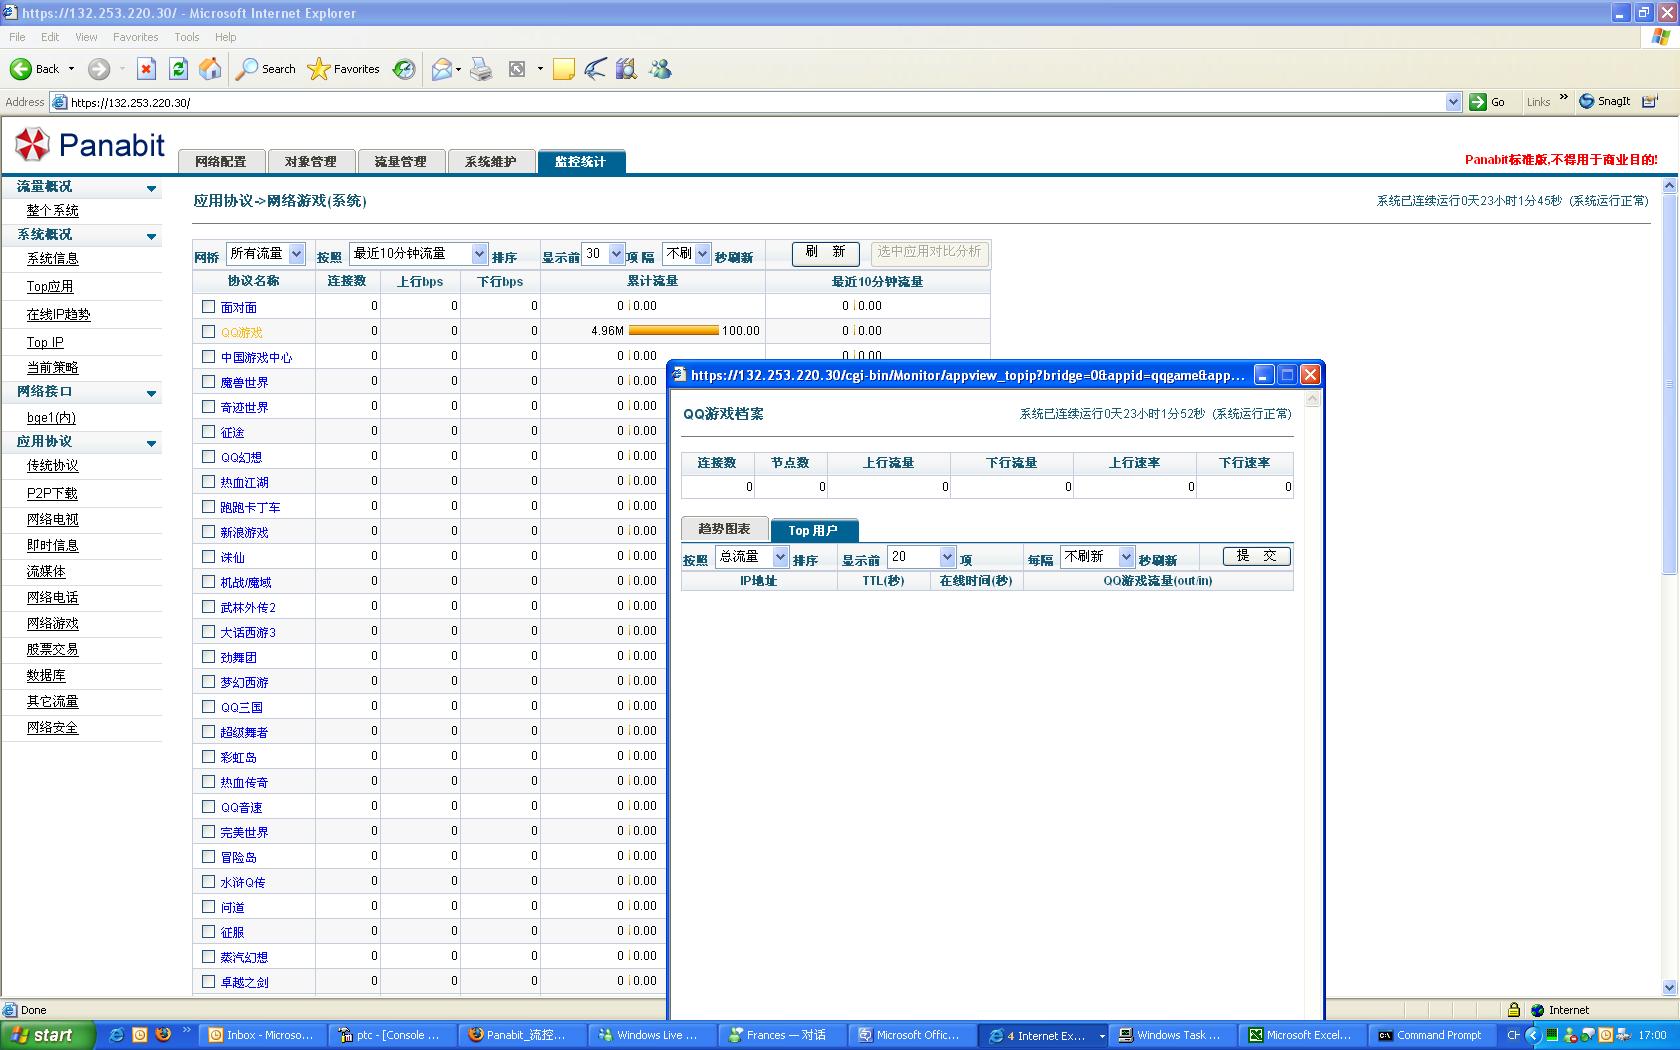Check the 跑跑卡丁车 checkbox
The height and width of the screenshot is (1050, 1680).
tap(208, 507)
